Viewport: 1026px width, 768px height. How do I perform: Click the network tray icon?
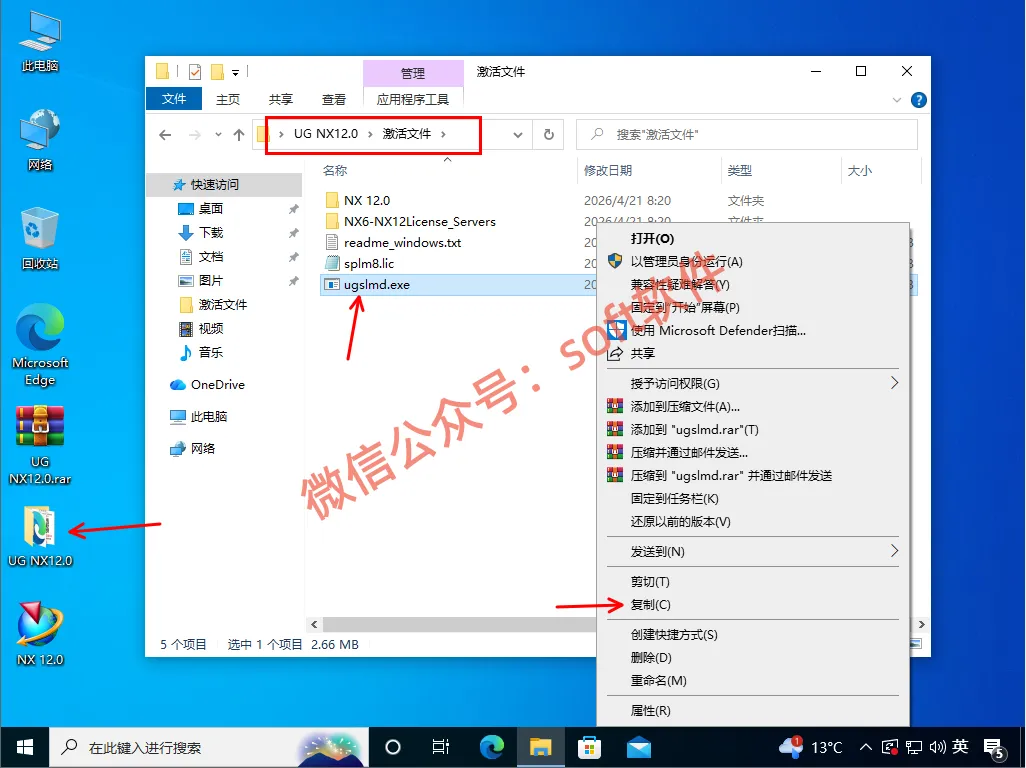pyautogui.click(x=914, y=747)
